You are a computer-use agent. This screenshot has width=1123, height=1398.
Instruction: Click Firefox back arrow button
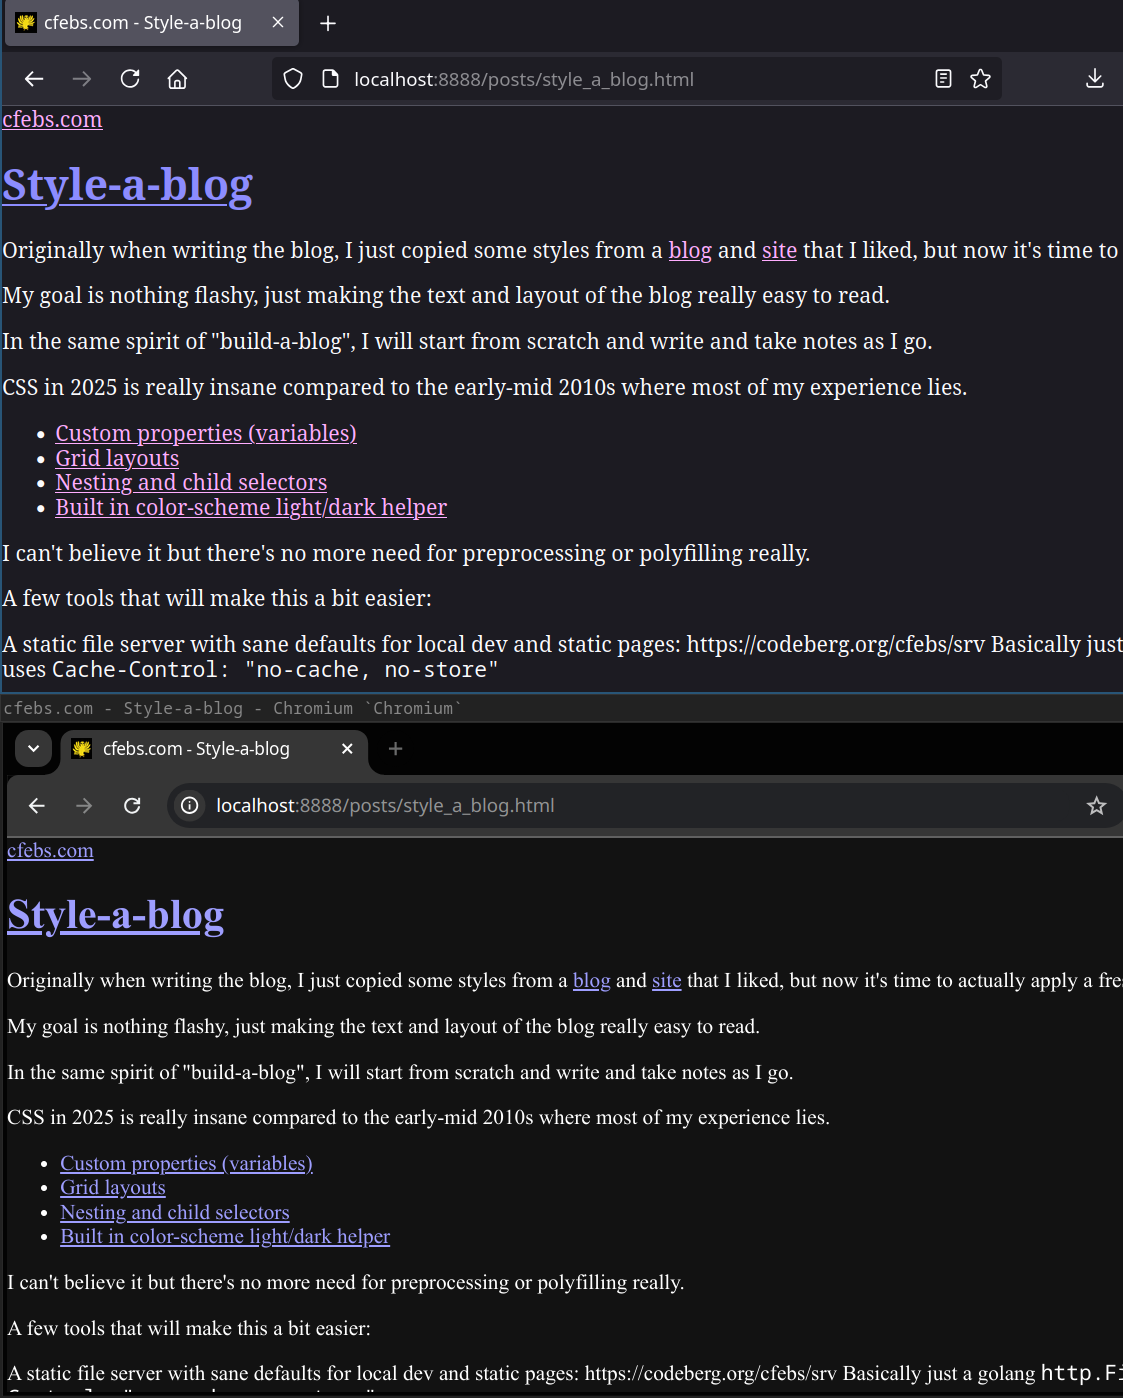pos(34,79)
